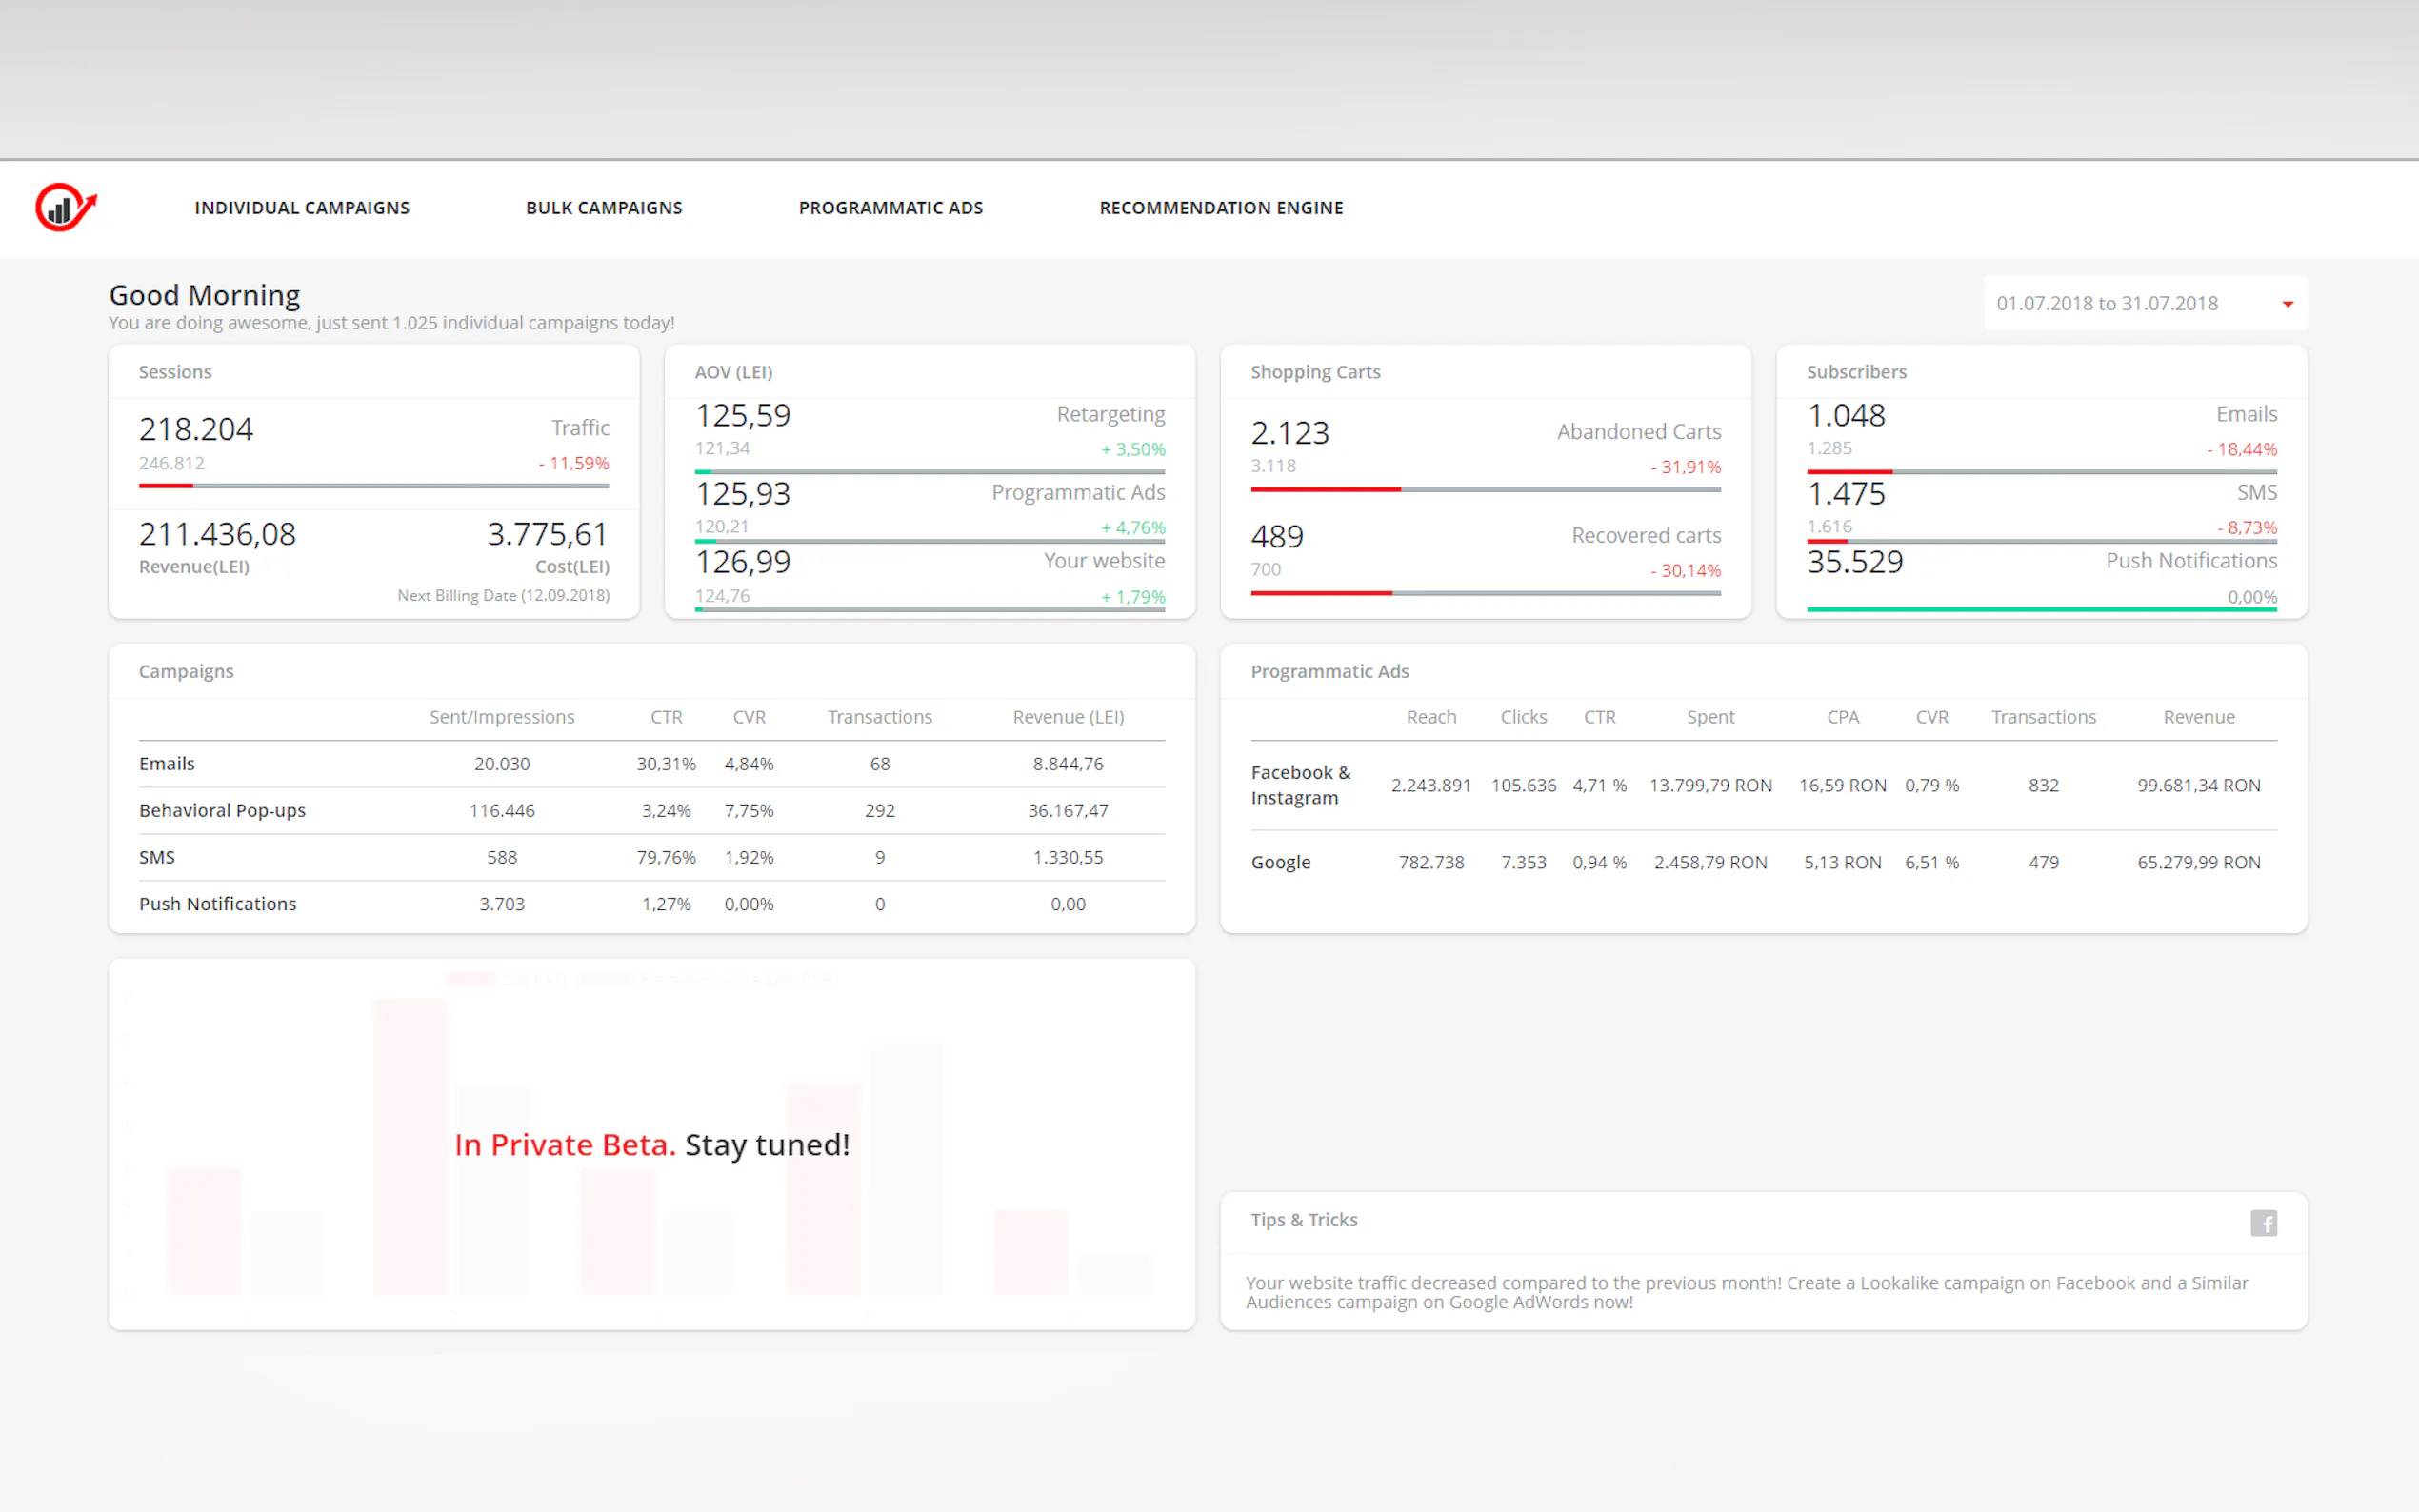The width and height of the screenshot is (2419, 1512).
Task: Select the Google programmatic ads row
Action: click(1280, 862)
